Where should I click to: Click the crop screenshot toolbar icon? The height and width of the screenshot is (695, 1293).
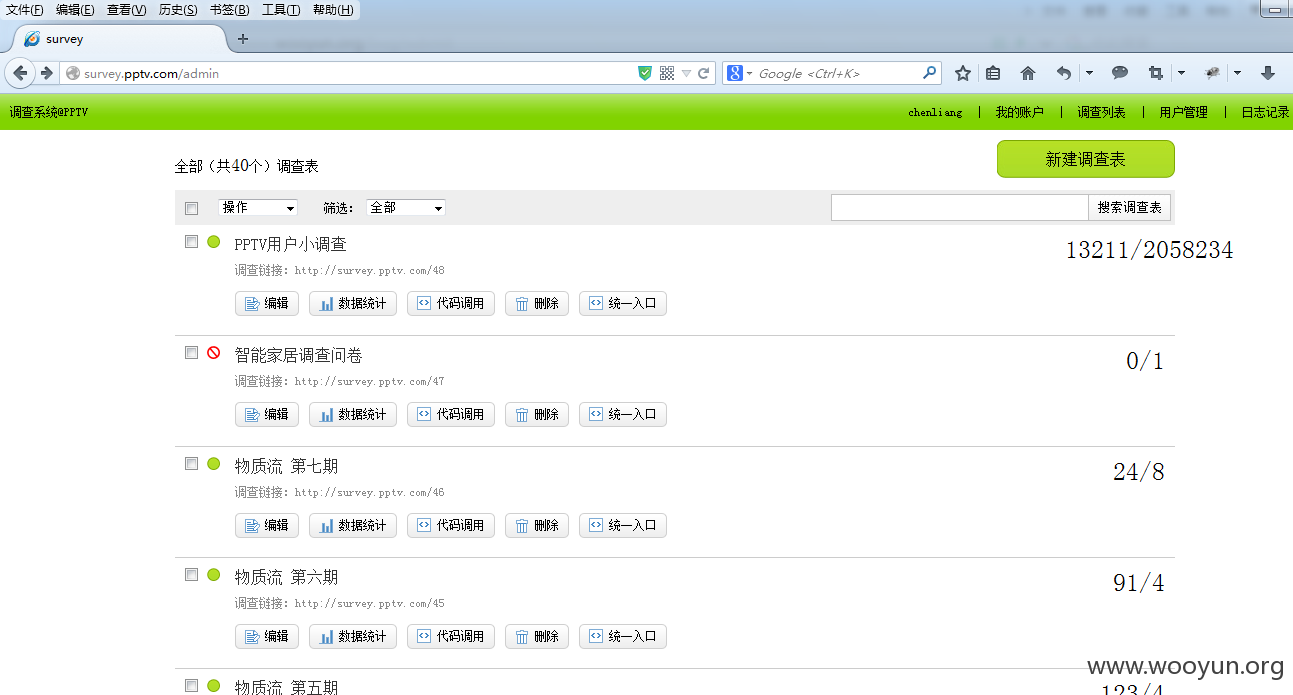point(1156,73)
